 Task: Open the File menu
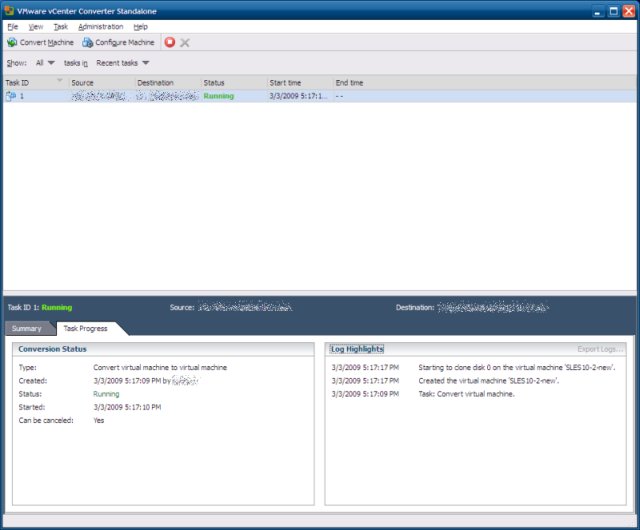(12, 27)
